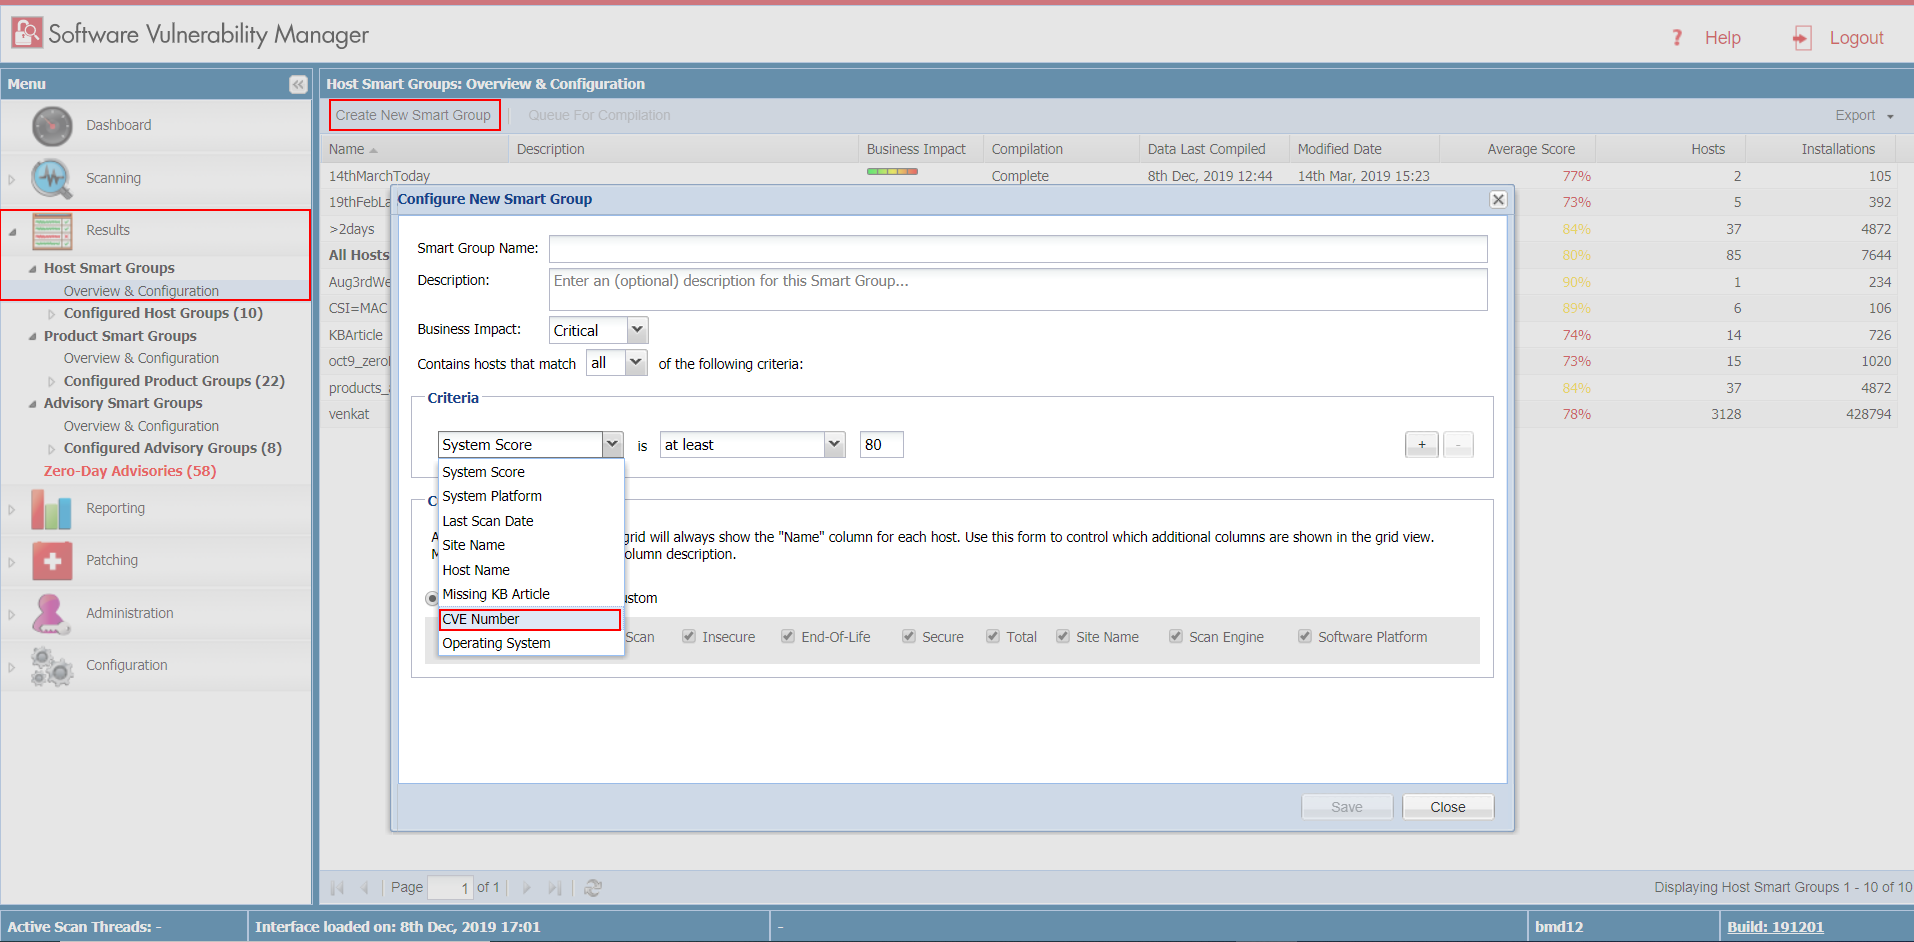Select Operating System from criteria list
The width and height of the screenshot is (1914, 942).
click(530, 643)
